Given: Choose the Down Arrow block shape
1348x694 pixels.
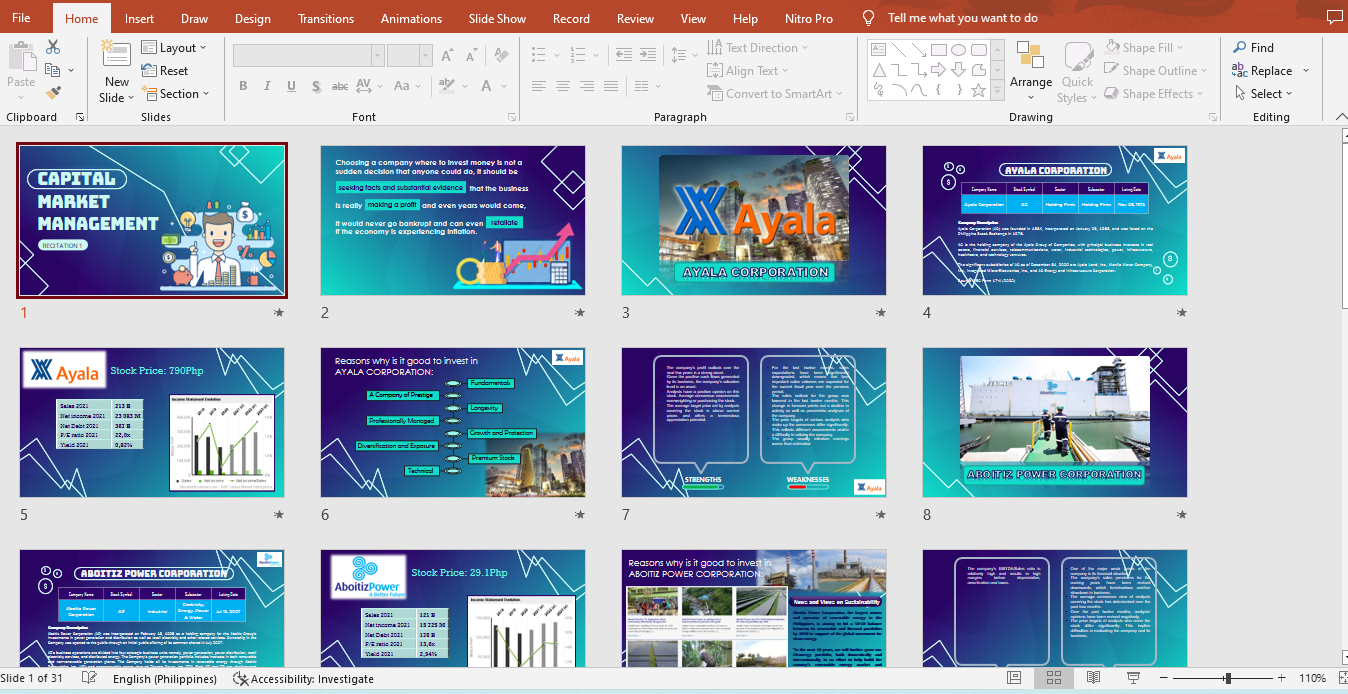Looking at the screenshot, I should pos(958,69).
